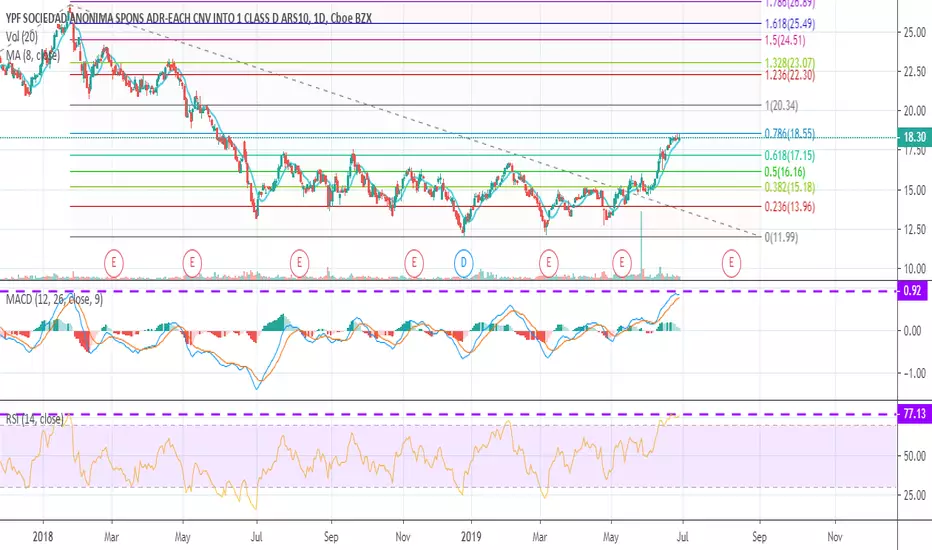Click the blue dividend D marker
The width and height of the screenshot is (932, 550).
(x=464, y=262)
